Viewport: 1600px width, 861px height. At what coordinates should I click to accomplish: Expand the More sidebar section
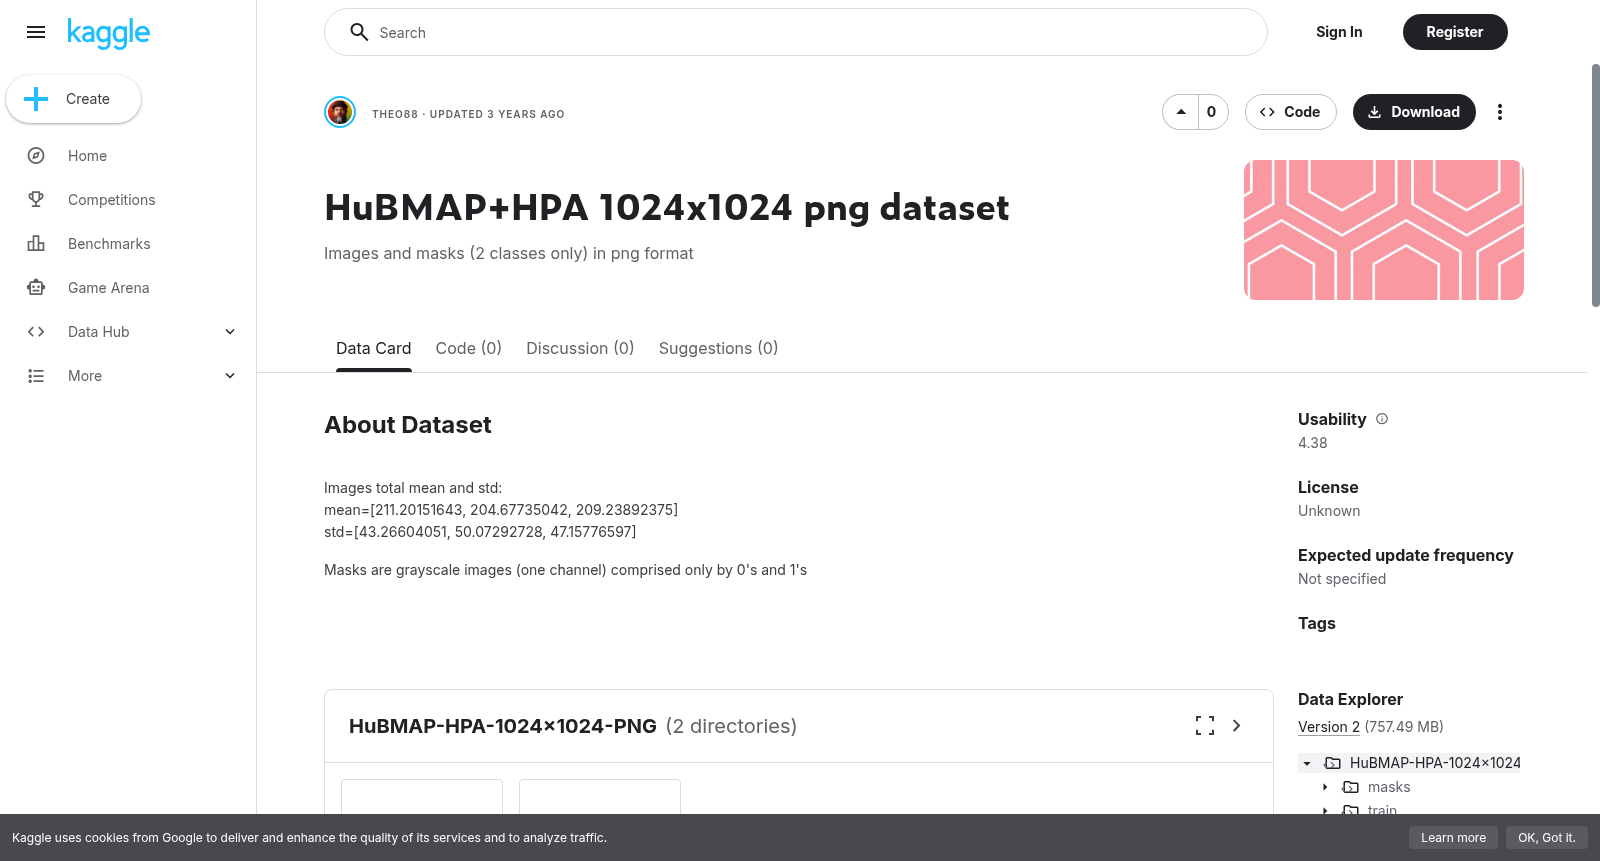pos(128,376)
